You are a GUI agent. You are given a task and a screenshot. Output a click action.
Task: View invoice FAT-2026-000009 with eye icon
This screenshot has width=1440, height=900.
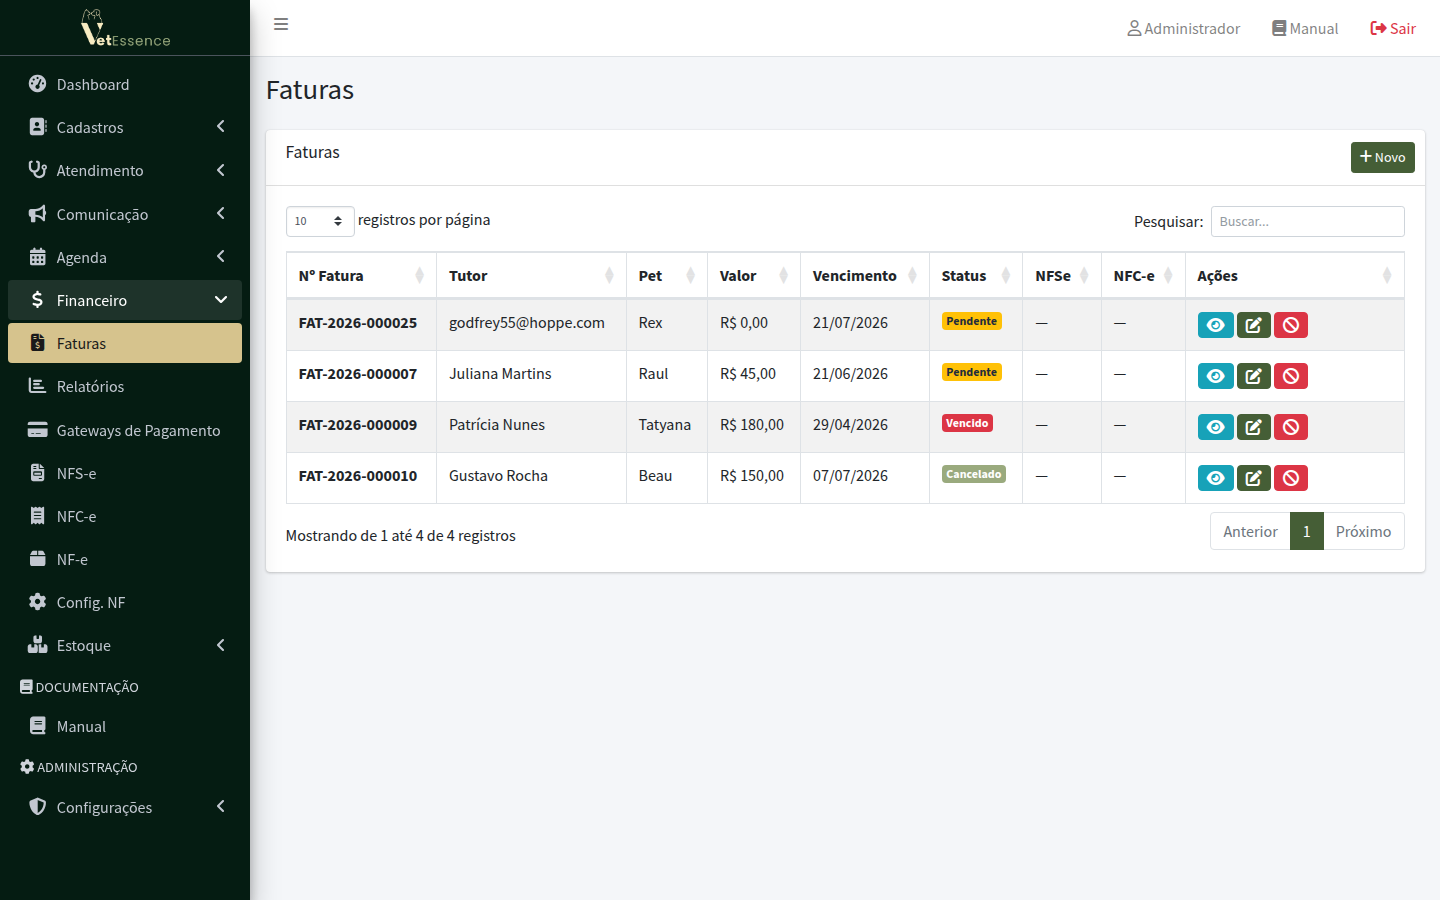point(1215,427)
